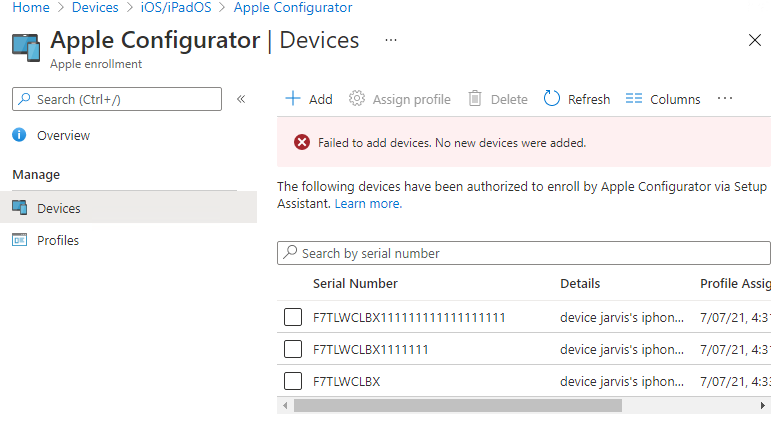Click the Delete trash icon
779x437 pixels.
tap(475, 99)
